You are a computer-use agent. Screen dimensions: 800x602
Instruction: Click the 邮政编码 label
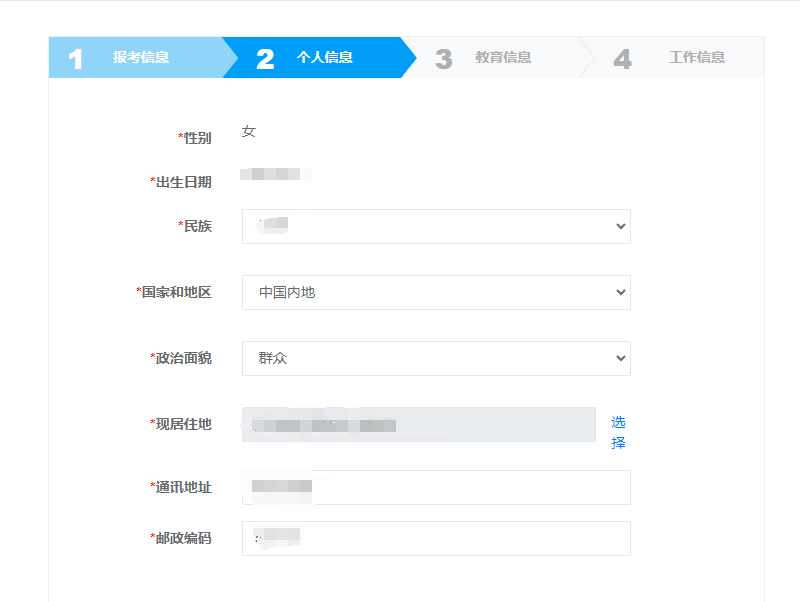181,538
